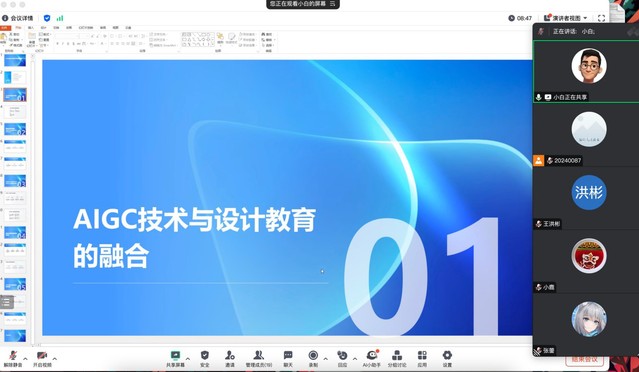Unmute microphone with 解除静音 button
This screenshot has width=639, height=372.
pos(13,359)
